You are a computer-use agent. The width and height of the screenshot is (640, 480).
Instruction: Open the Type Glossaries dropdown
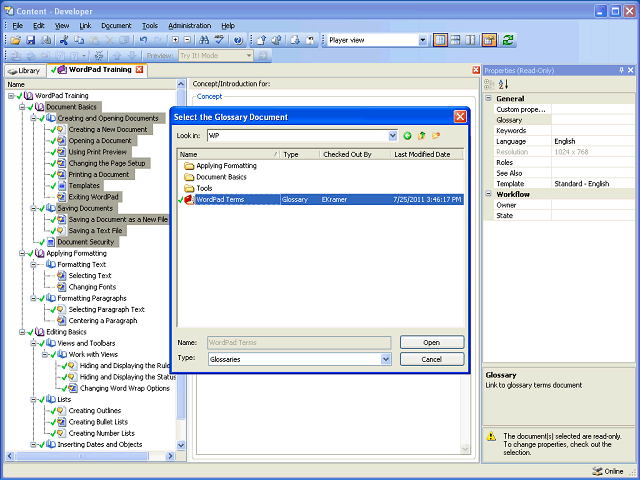pos(386,359)
